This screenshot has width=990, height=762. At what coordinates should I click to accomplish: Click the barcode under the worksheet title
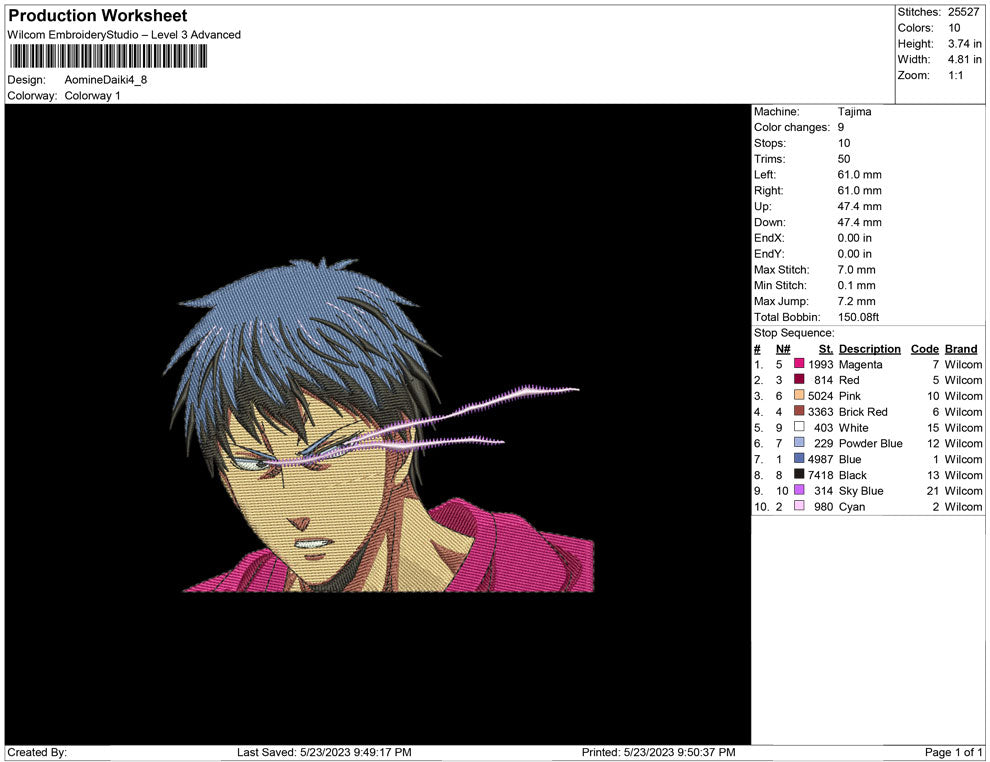(107, 57)
